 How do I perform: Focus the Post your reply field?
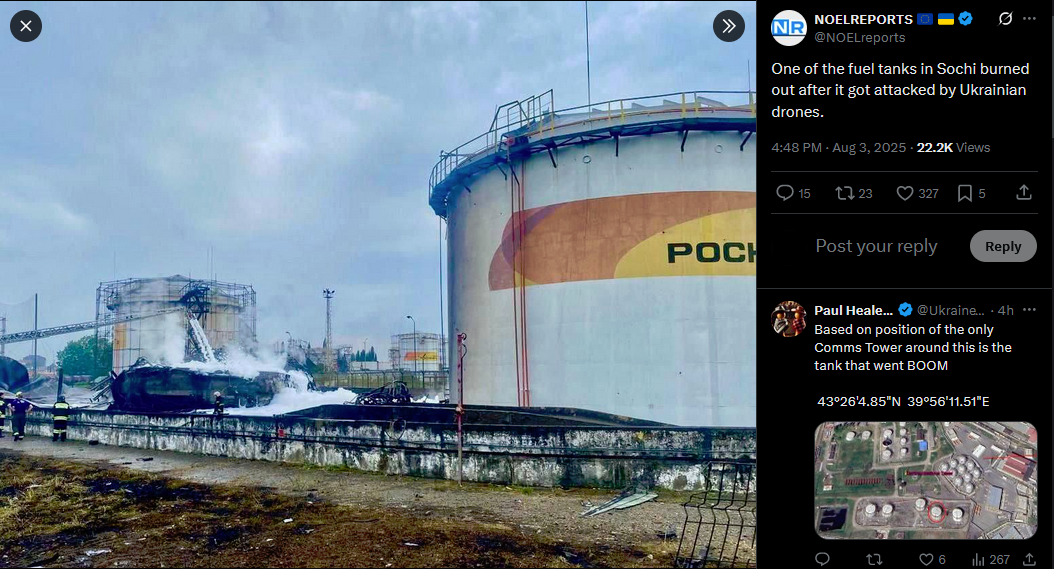click(x=876, y=246)
